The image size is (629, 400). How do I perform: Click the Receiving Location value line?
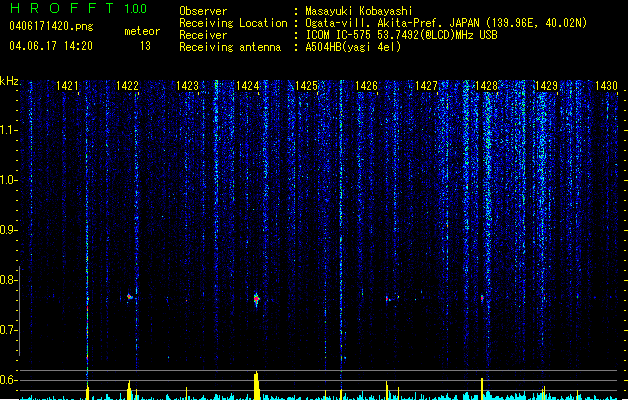click(x=446, y=23)
